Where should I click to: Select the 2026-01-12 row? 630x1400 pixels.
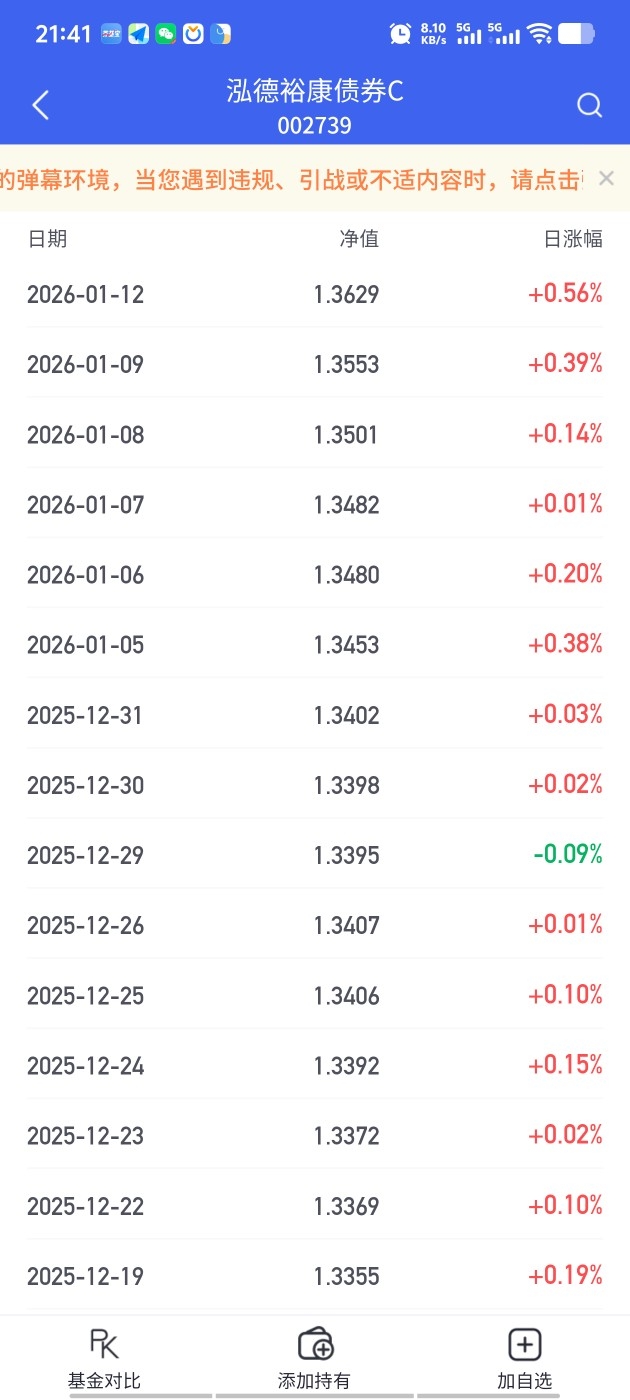[315, 294]
